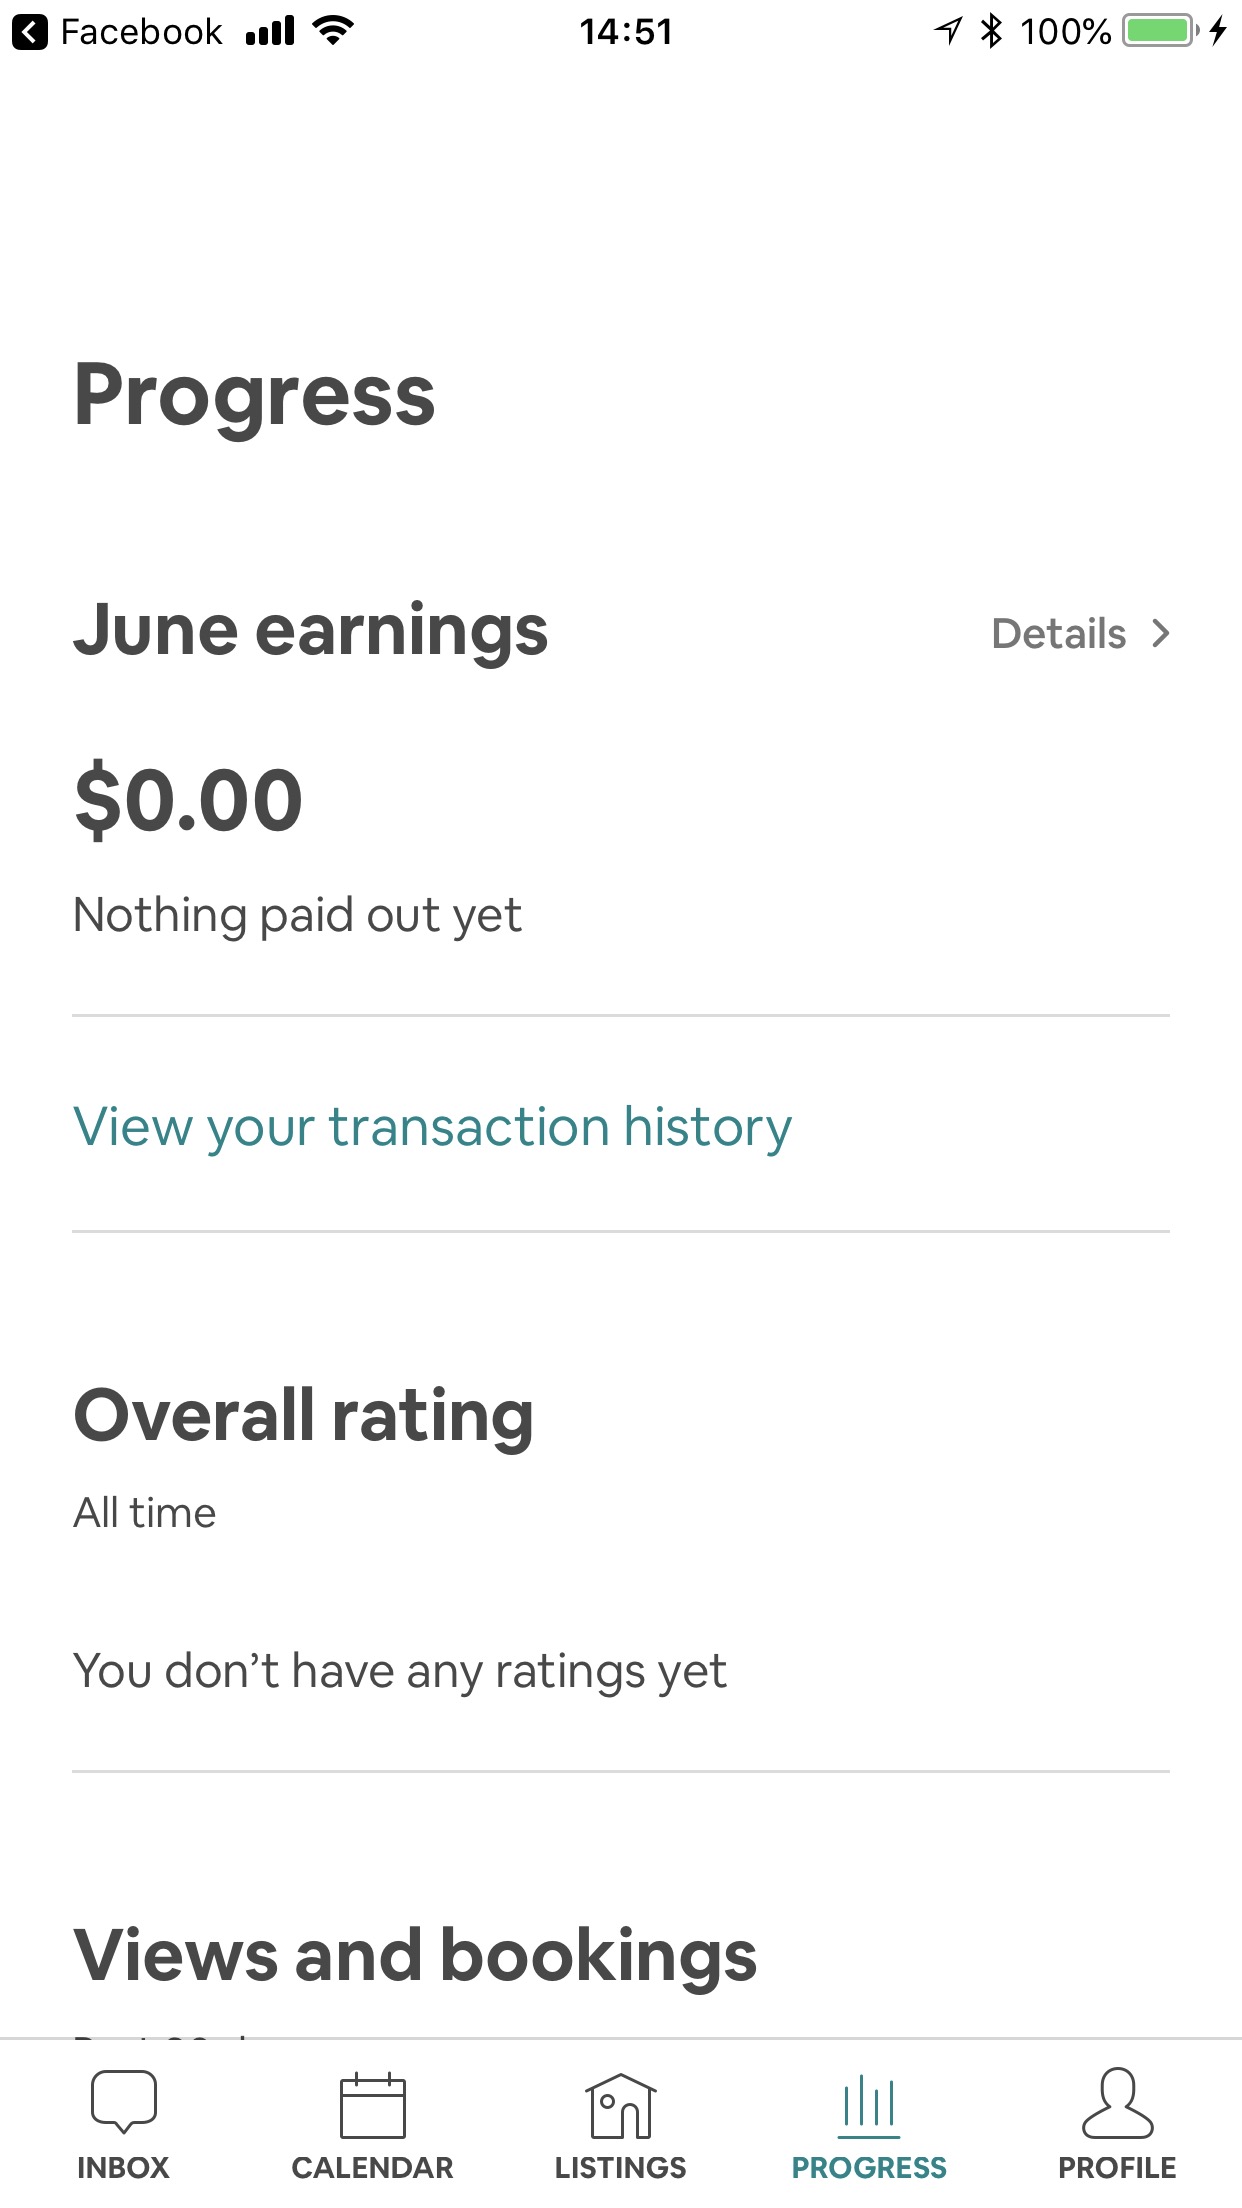Tap the Calendar icon in bottom bar
Viewport: 1242px width, 2208px height.
[x=372, y=2105]
